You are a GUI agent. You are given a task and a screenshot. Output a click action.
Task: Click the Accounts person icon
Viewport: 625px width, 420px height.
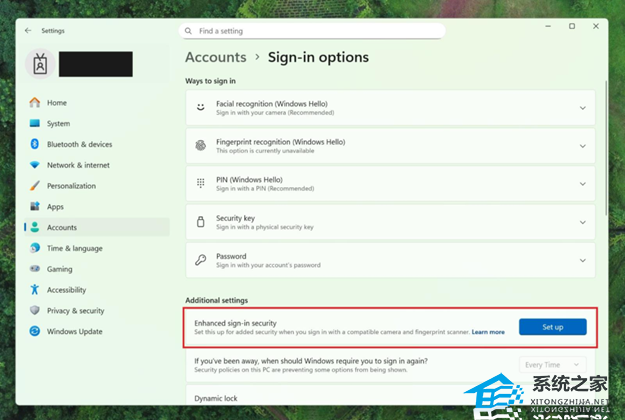(x=35, y=227)
